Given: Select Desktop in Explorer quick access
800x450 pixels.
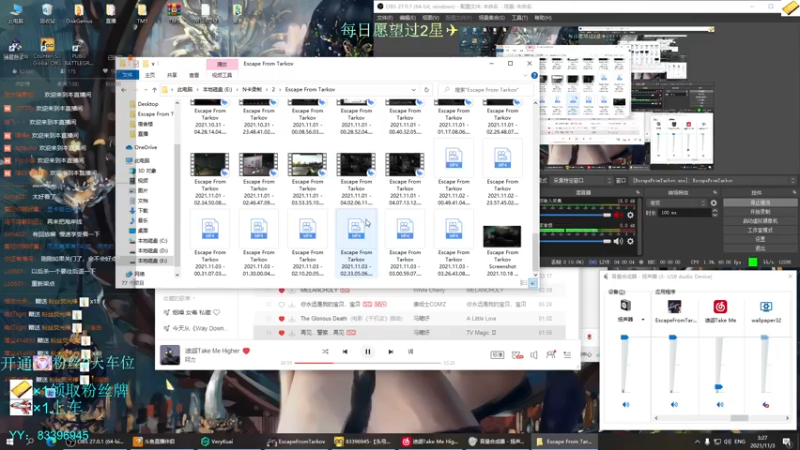Looking at the screenshot, I should [147, 104].
